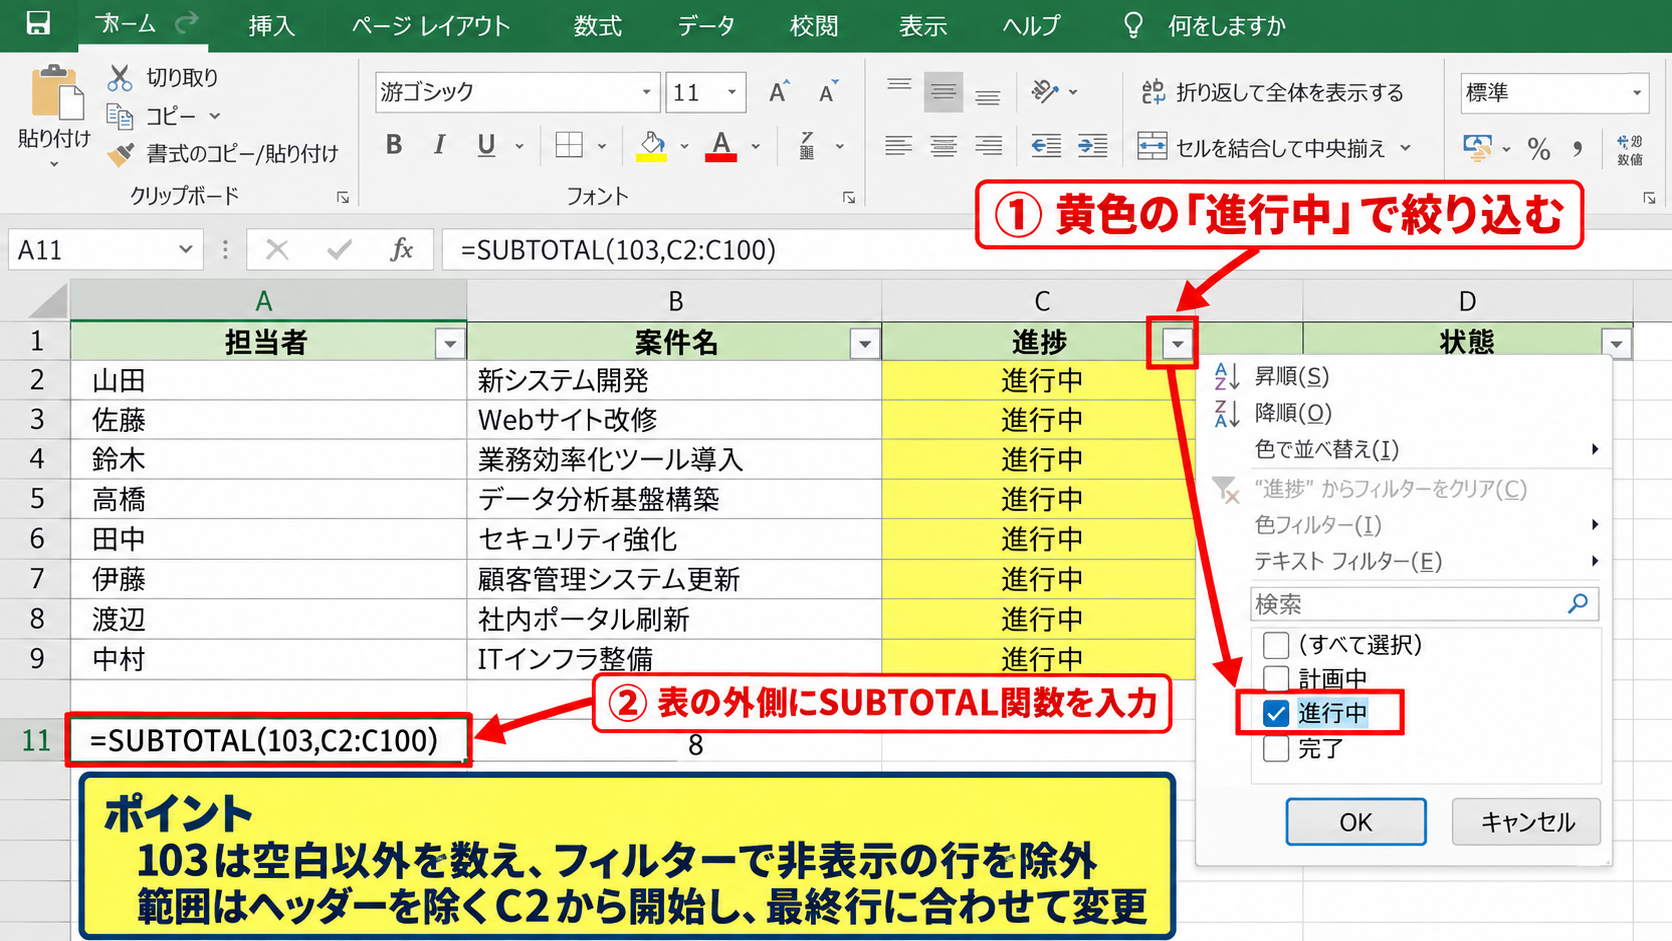Uncheck the 進行中 filter checkbox
Viewport: 1672px width, 941px height.
[1276, 713]
